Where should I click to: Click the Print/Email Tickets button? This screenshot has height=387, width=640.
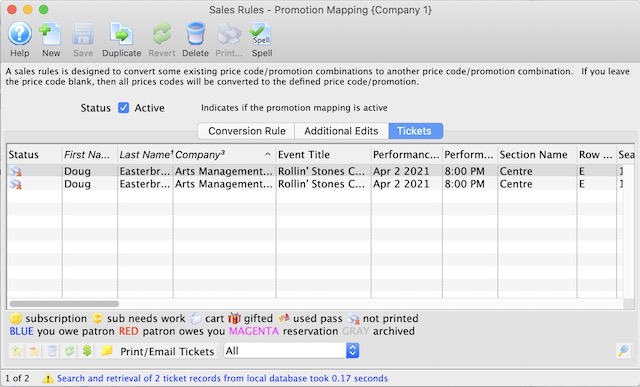point(167,351)
